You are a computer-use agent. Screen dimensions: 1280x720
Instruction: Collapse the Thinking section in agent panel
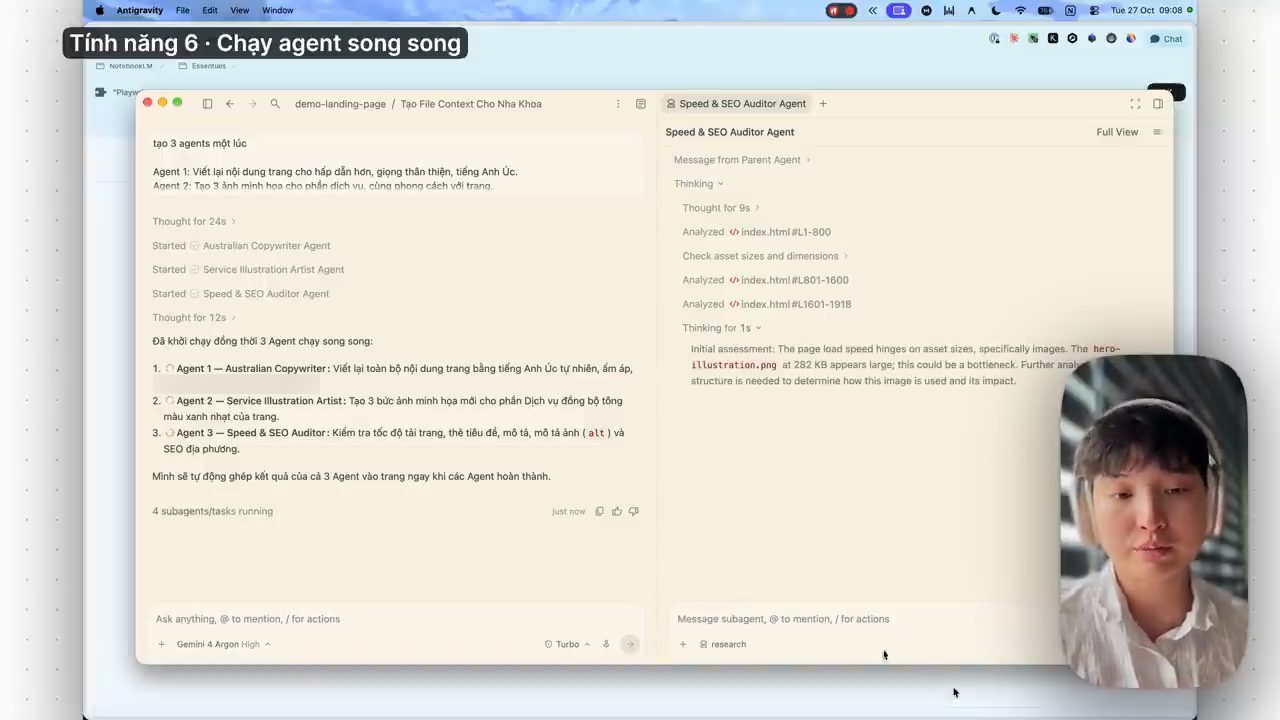click(x=698, y=184)
